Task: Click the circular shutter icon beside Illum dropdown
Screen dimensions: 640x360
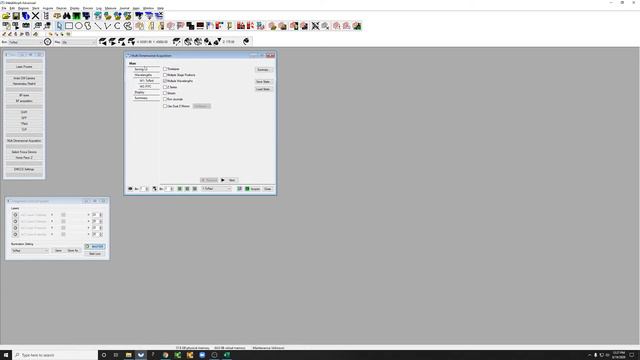Action: (47, 42)
